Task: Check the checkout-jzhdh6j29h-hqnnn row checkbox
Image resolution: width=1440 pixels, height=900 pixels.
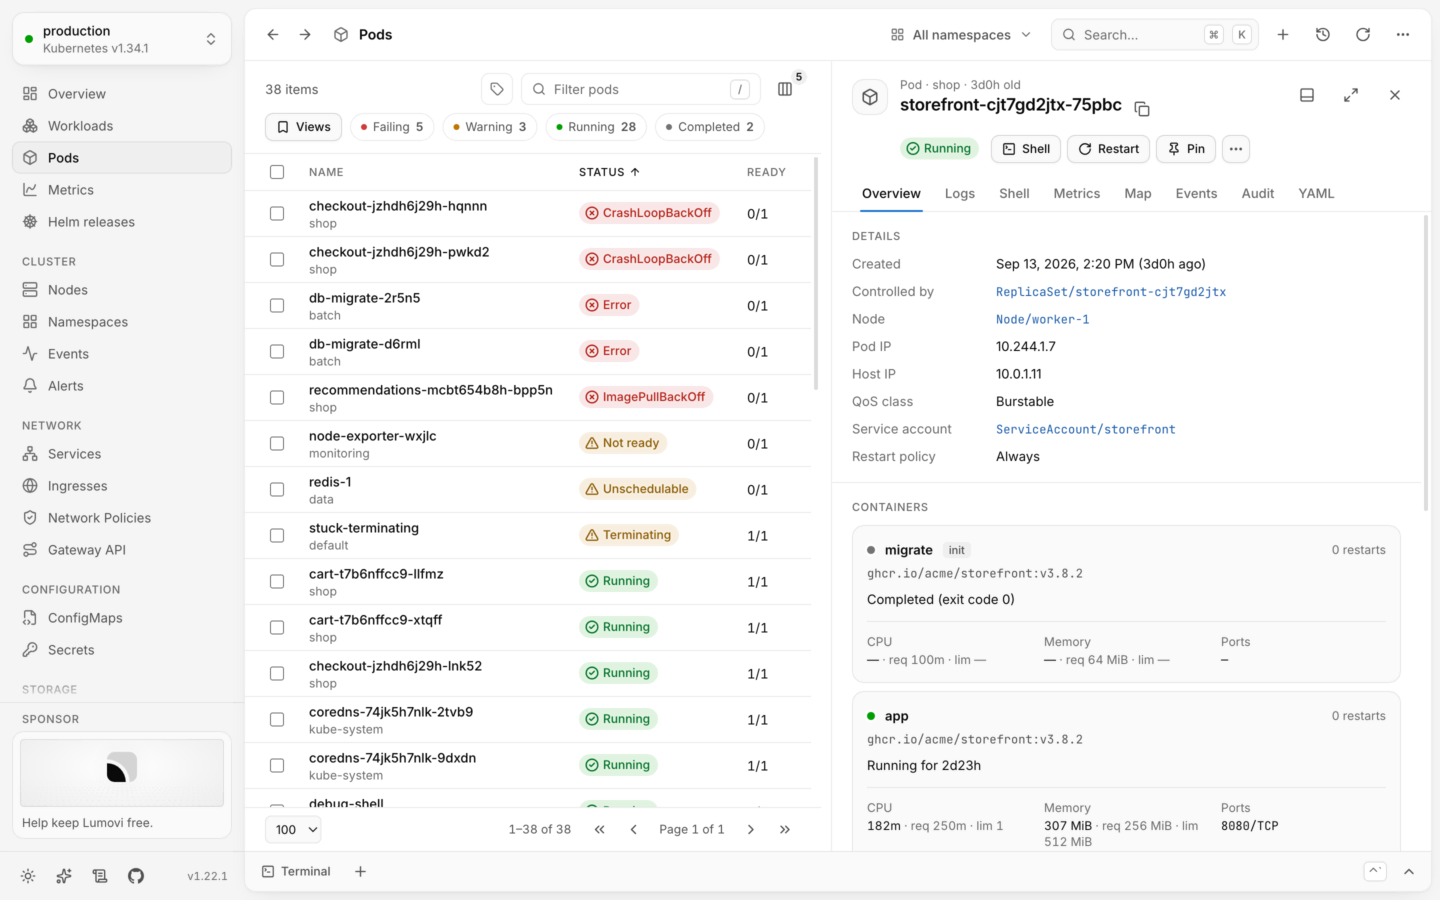Action: 277,213
